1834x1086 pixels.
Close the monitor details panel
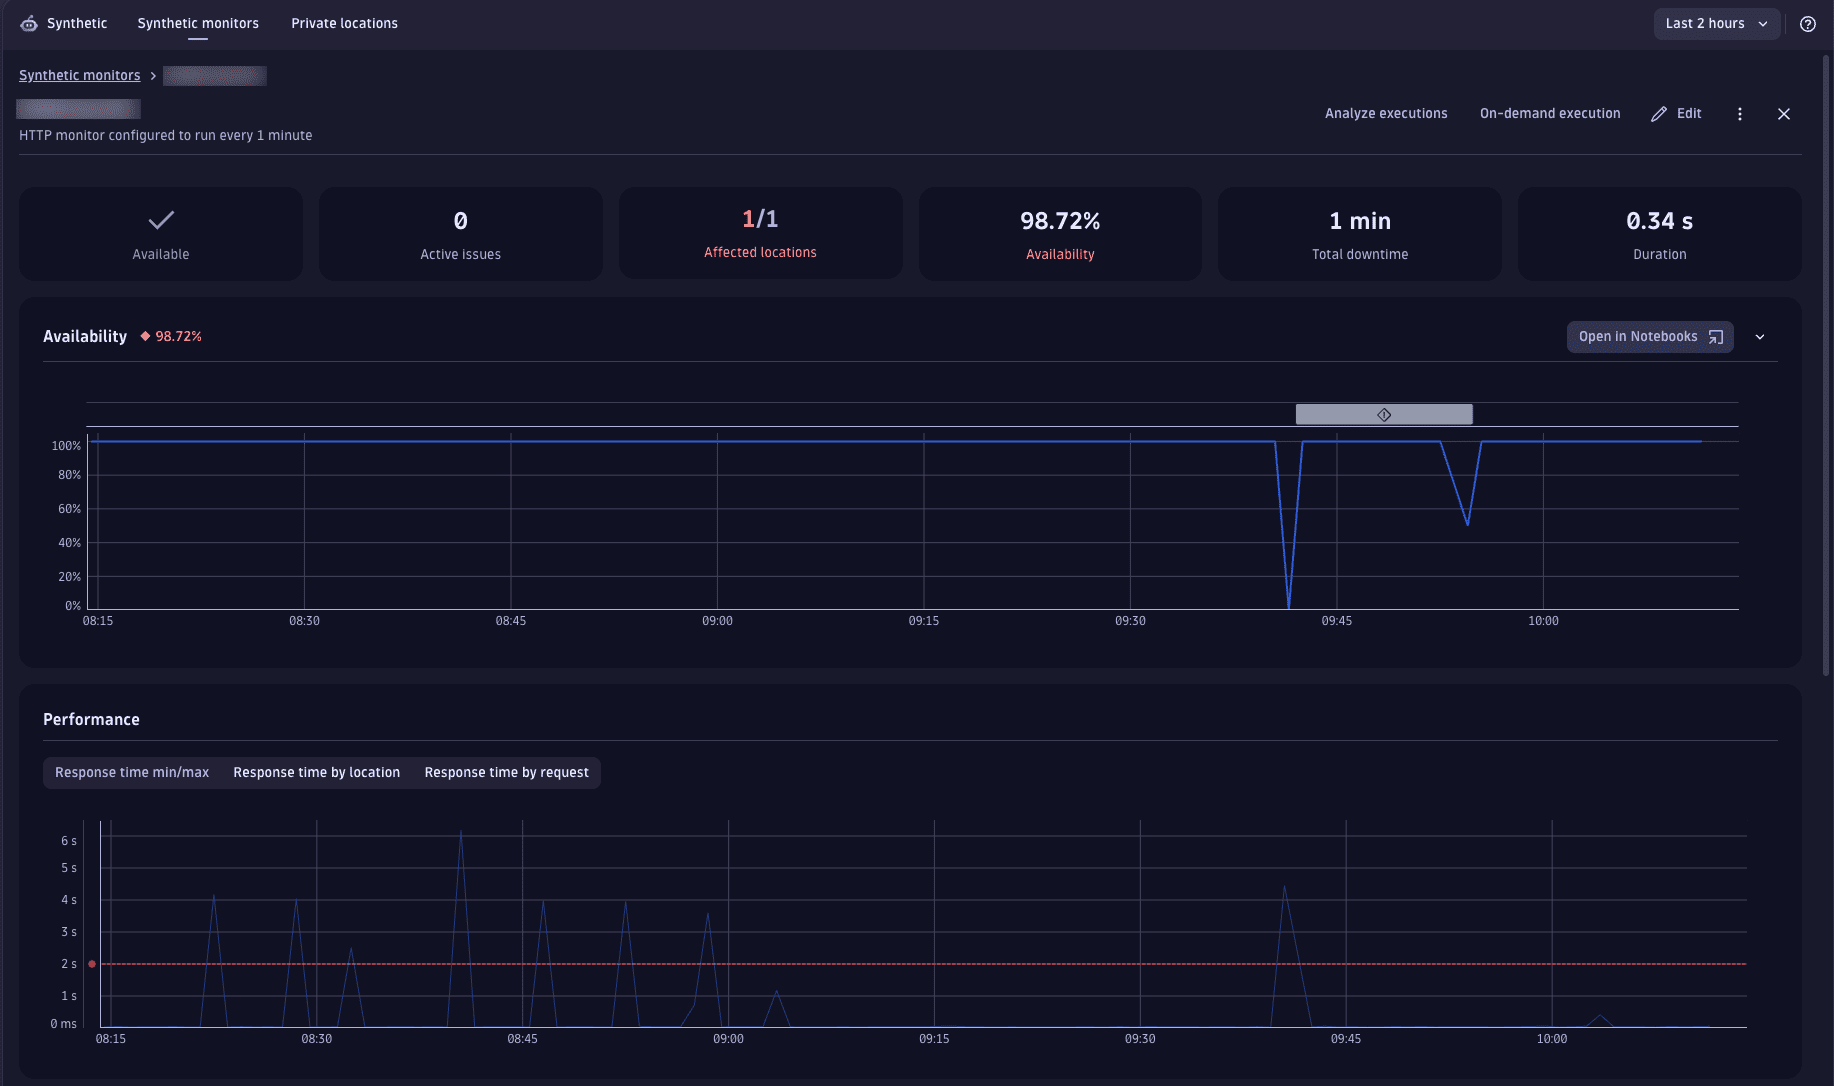(x=1784, y=114)
